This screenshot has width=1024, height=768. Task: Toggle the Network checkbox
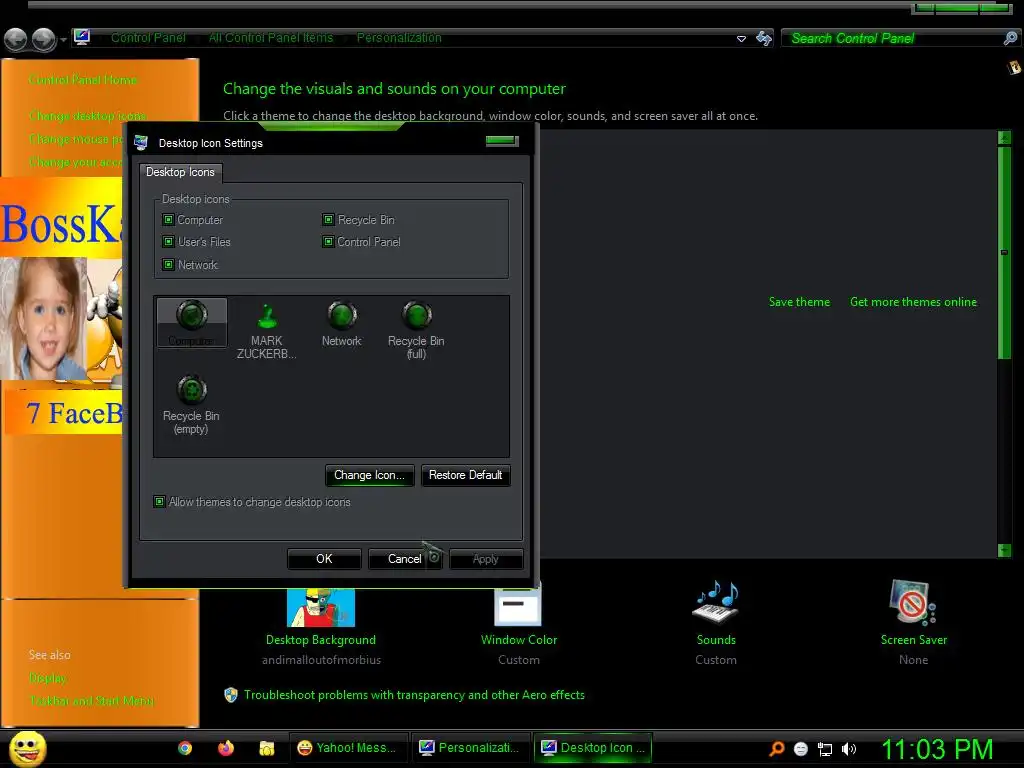[168, 264]
